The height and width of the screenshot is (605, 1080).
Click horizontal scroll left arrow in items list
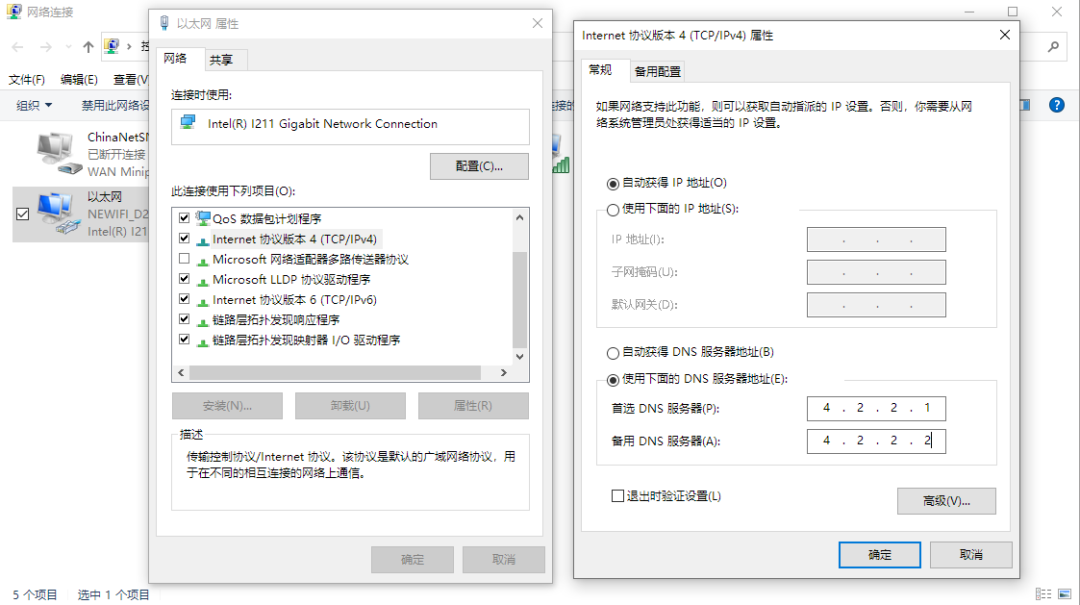tap(181, 372)
